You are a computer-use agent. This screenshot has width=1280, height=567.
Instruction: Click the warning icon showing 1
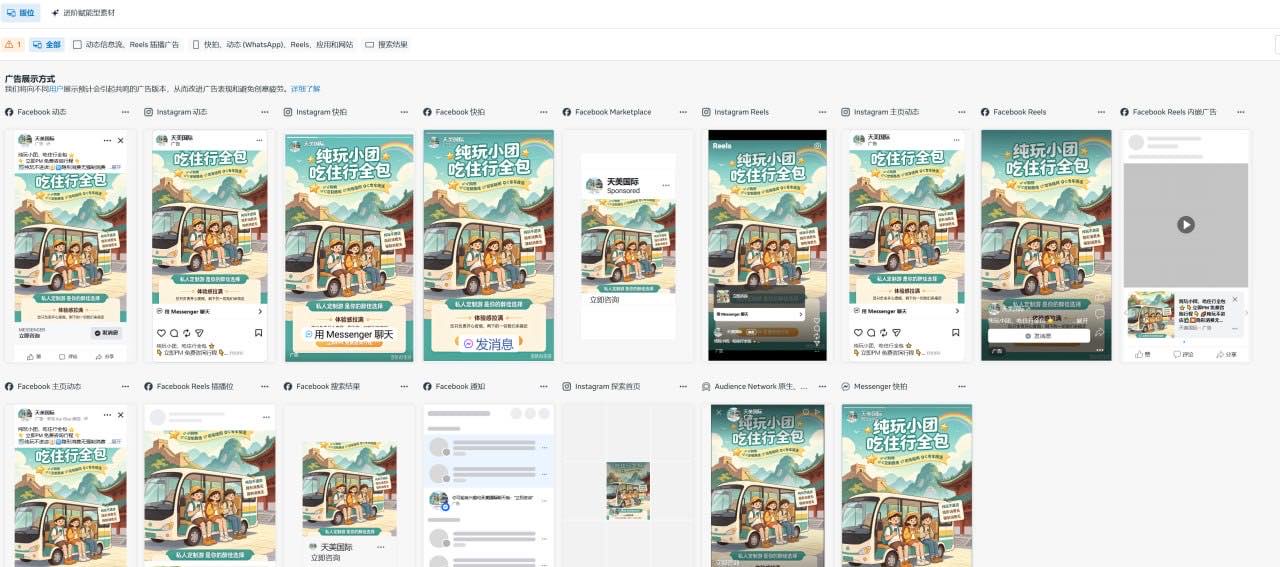pyautogui.click(x=13, y=44)
